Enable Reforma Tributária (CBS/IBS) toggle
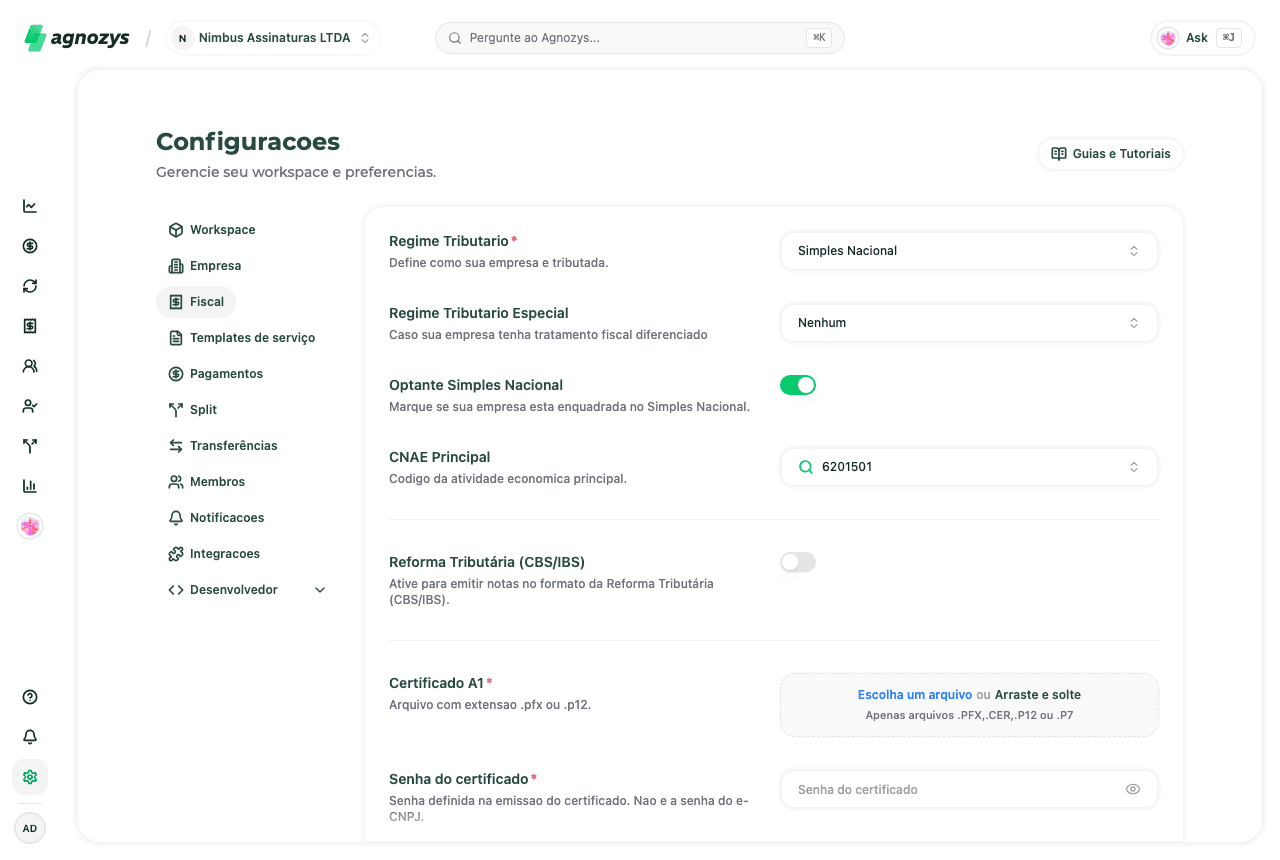 (798, 562)
